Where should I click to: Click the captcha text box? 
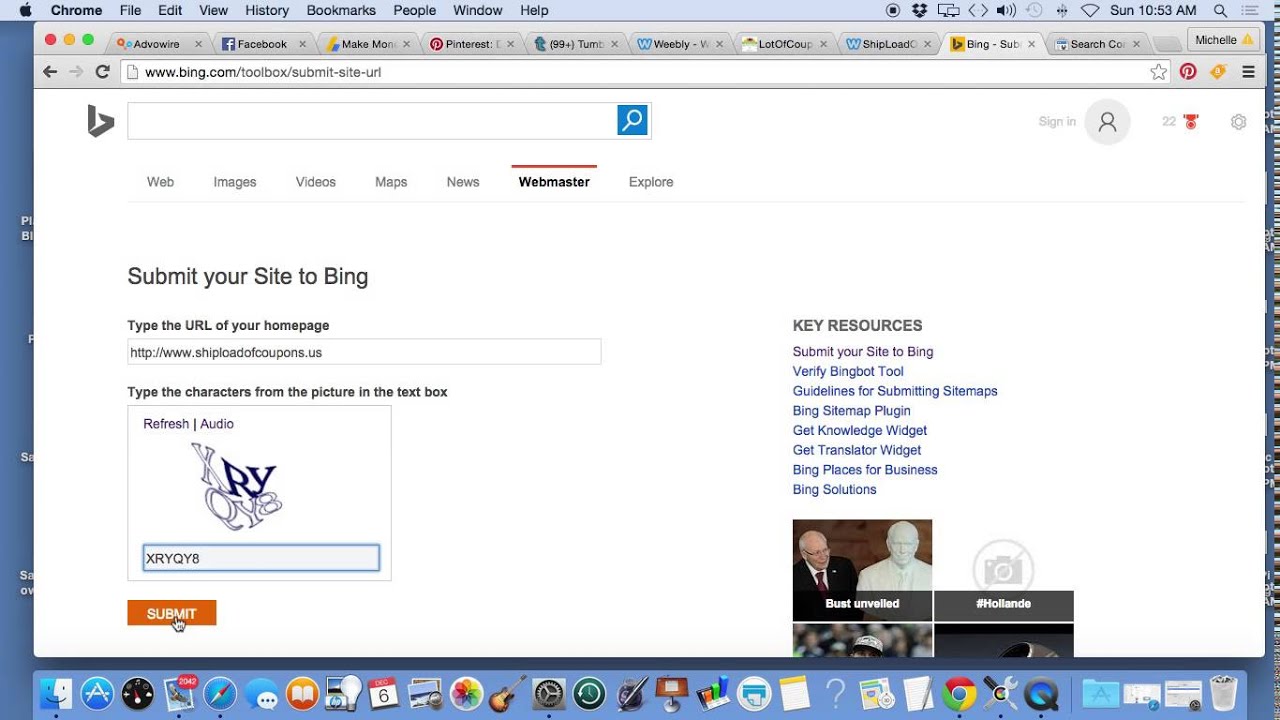[x=261, y=558]
